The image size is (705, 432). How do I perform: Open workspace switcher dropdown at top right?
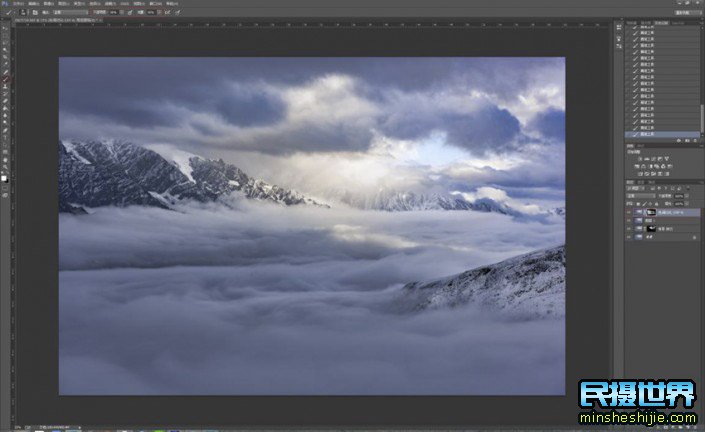pos(686,12)
